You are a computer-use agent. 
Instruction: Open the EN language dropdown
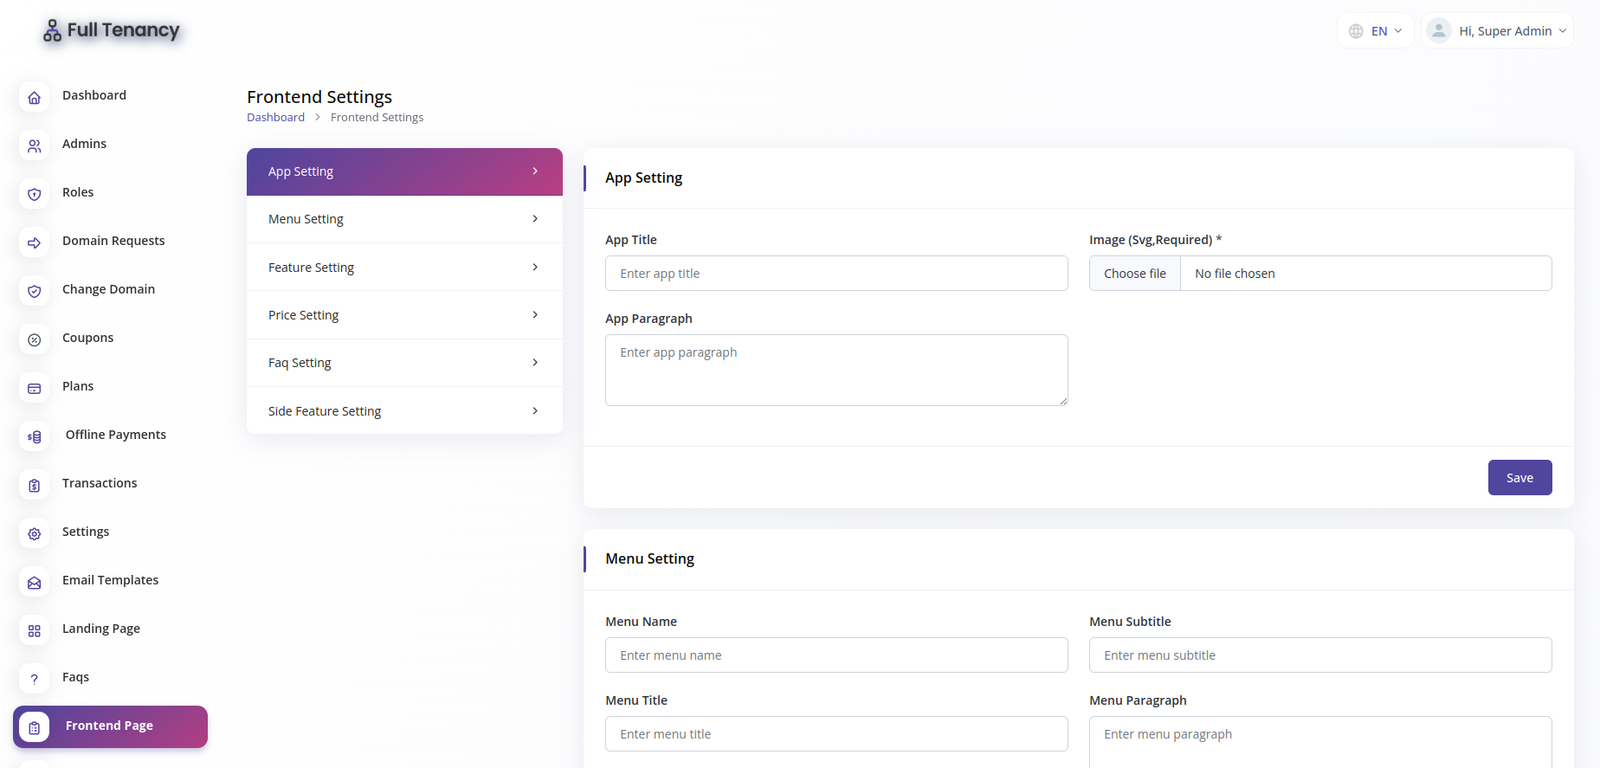pyautogui.click(x=1375, y=31)
